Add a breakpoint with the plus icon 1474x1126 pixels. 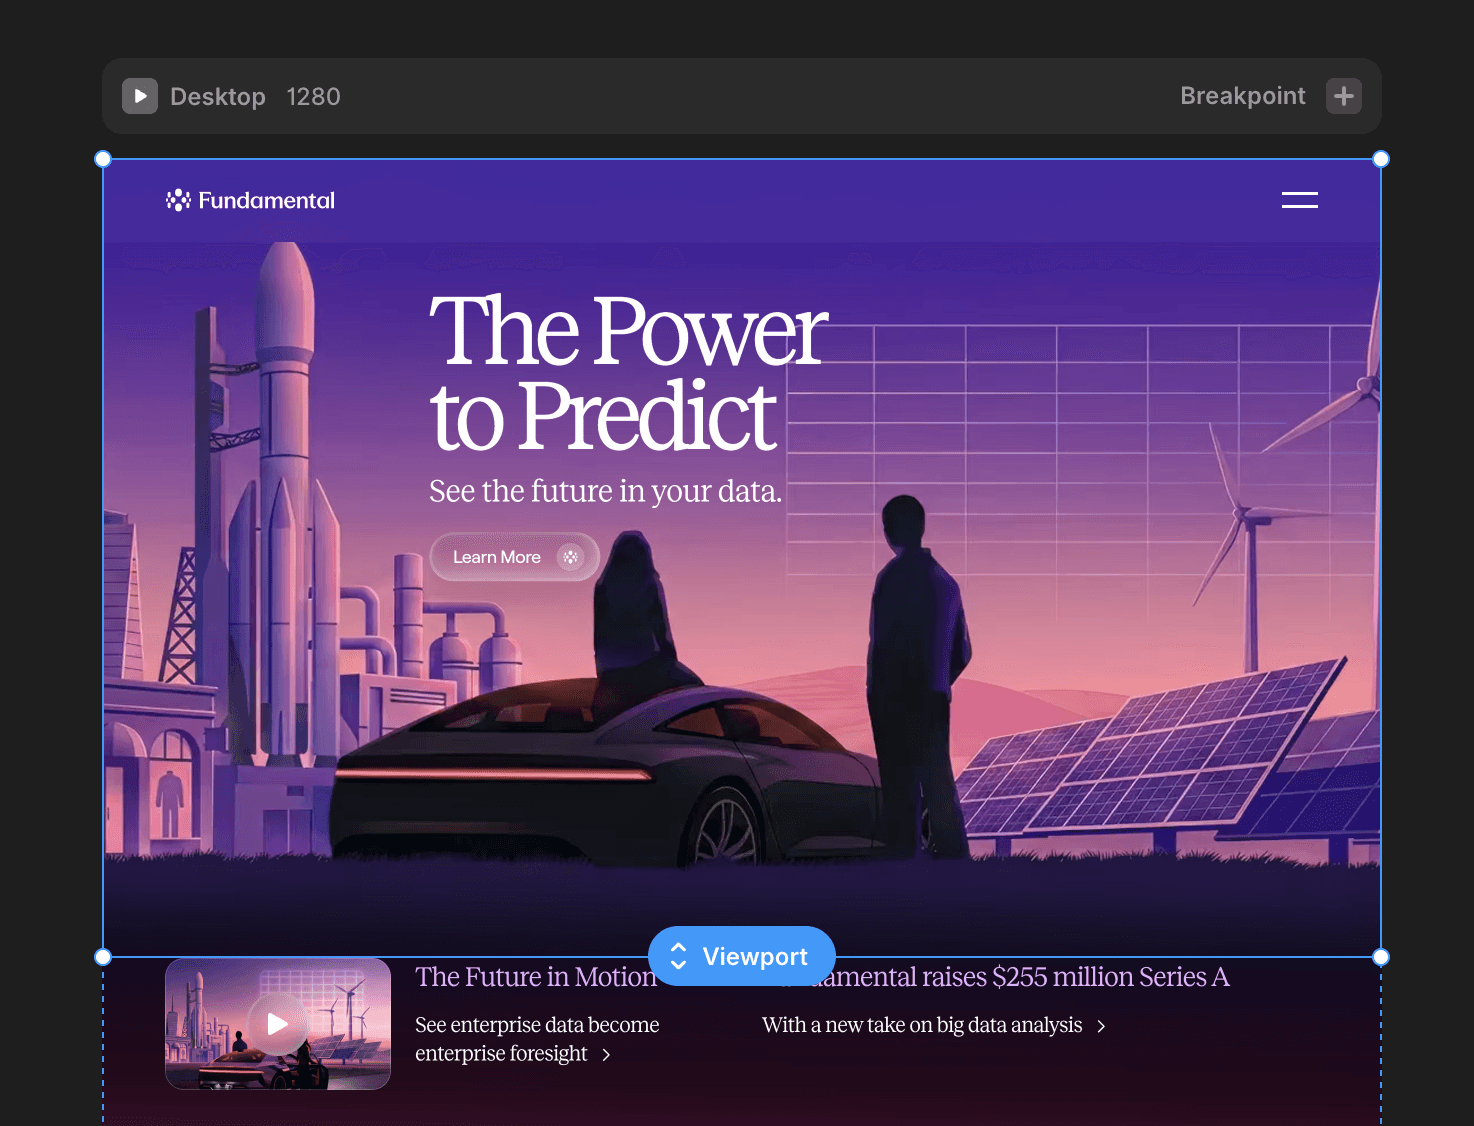point(1344,96)
